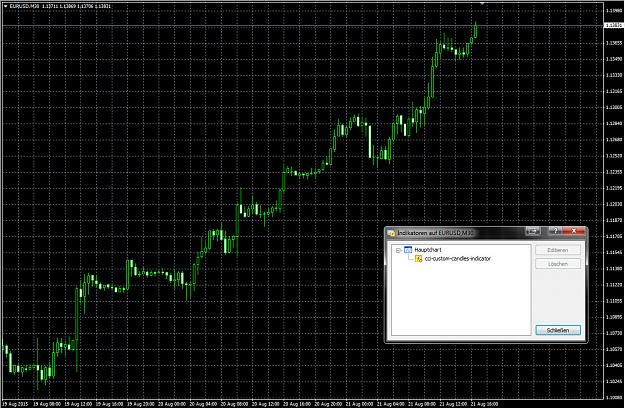Click the yellow indicator icon beside cci-custom-candles-indicator

click(x=418, y=259)
